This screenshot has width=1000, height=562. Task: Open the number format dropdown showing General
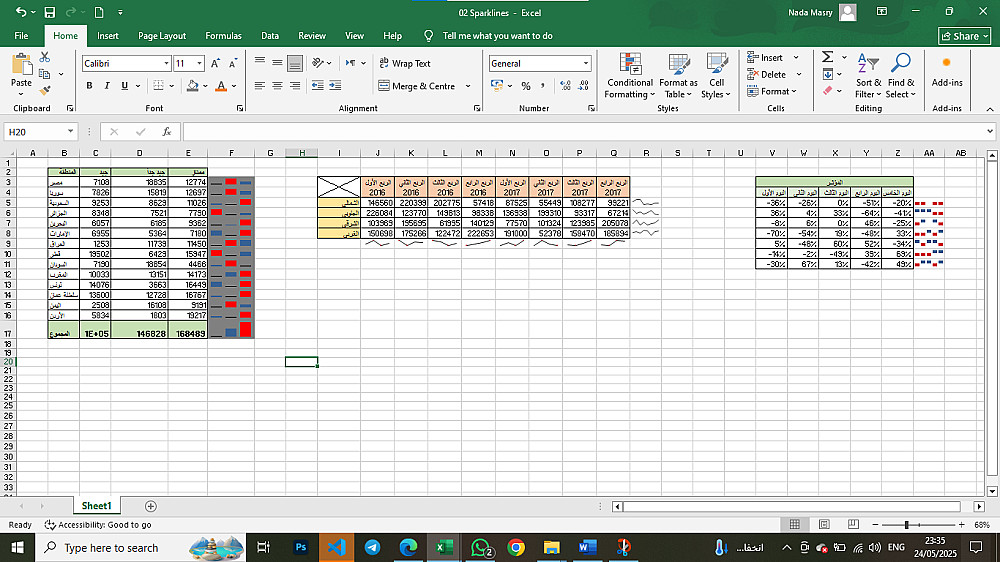coord(585,63)
